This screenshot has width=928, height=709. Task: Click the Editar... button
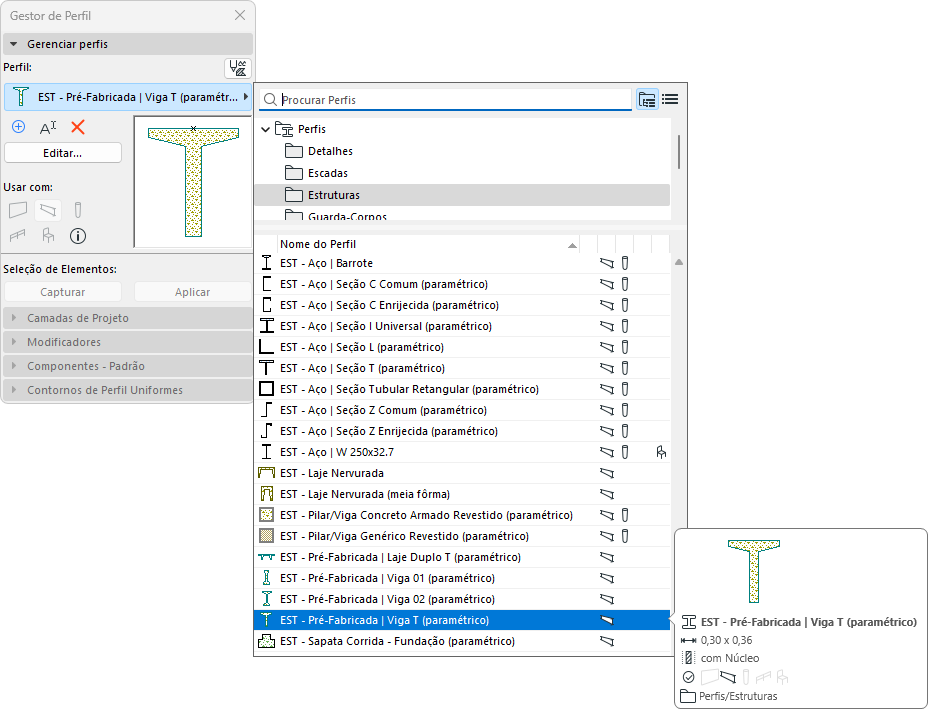click(x=63, y=153)
